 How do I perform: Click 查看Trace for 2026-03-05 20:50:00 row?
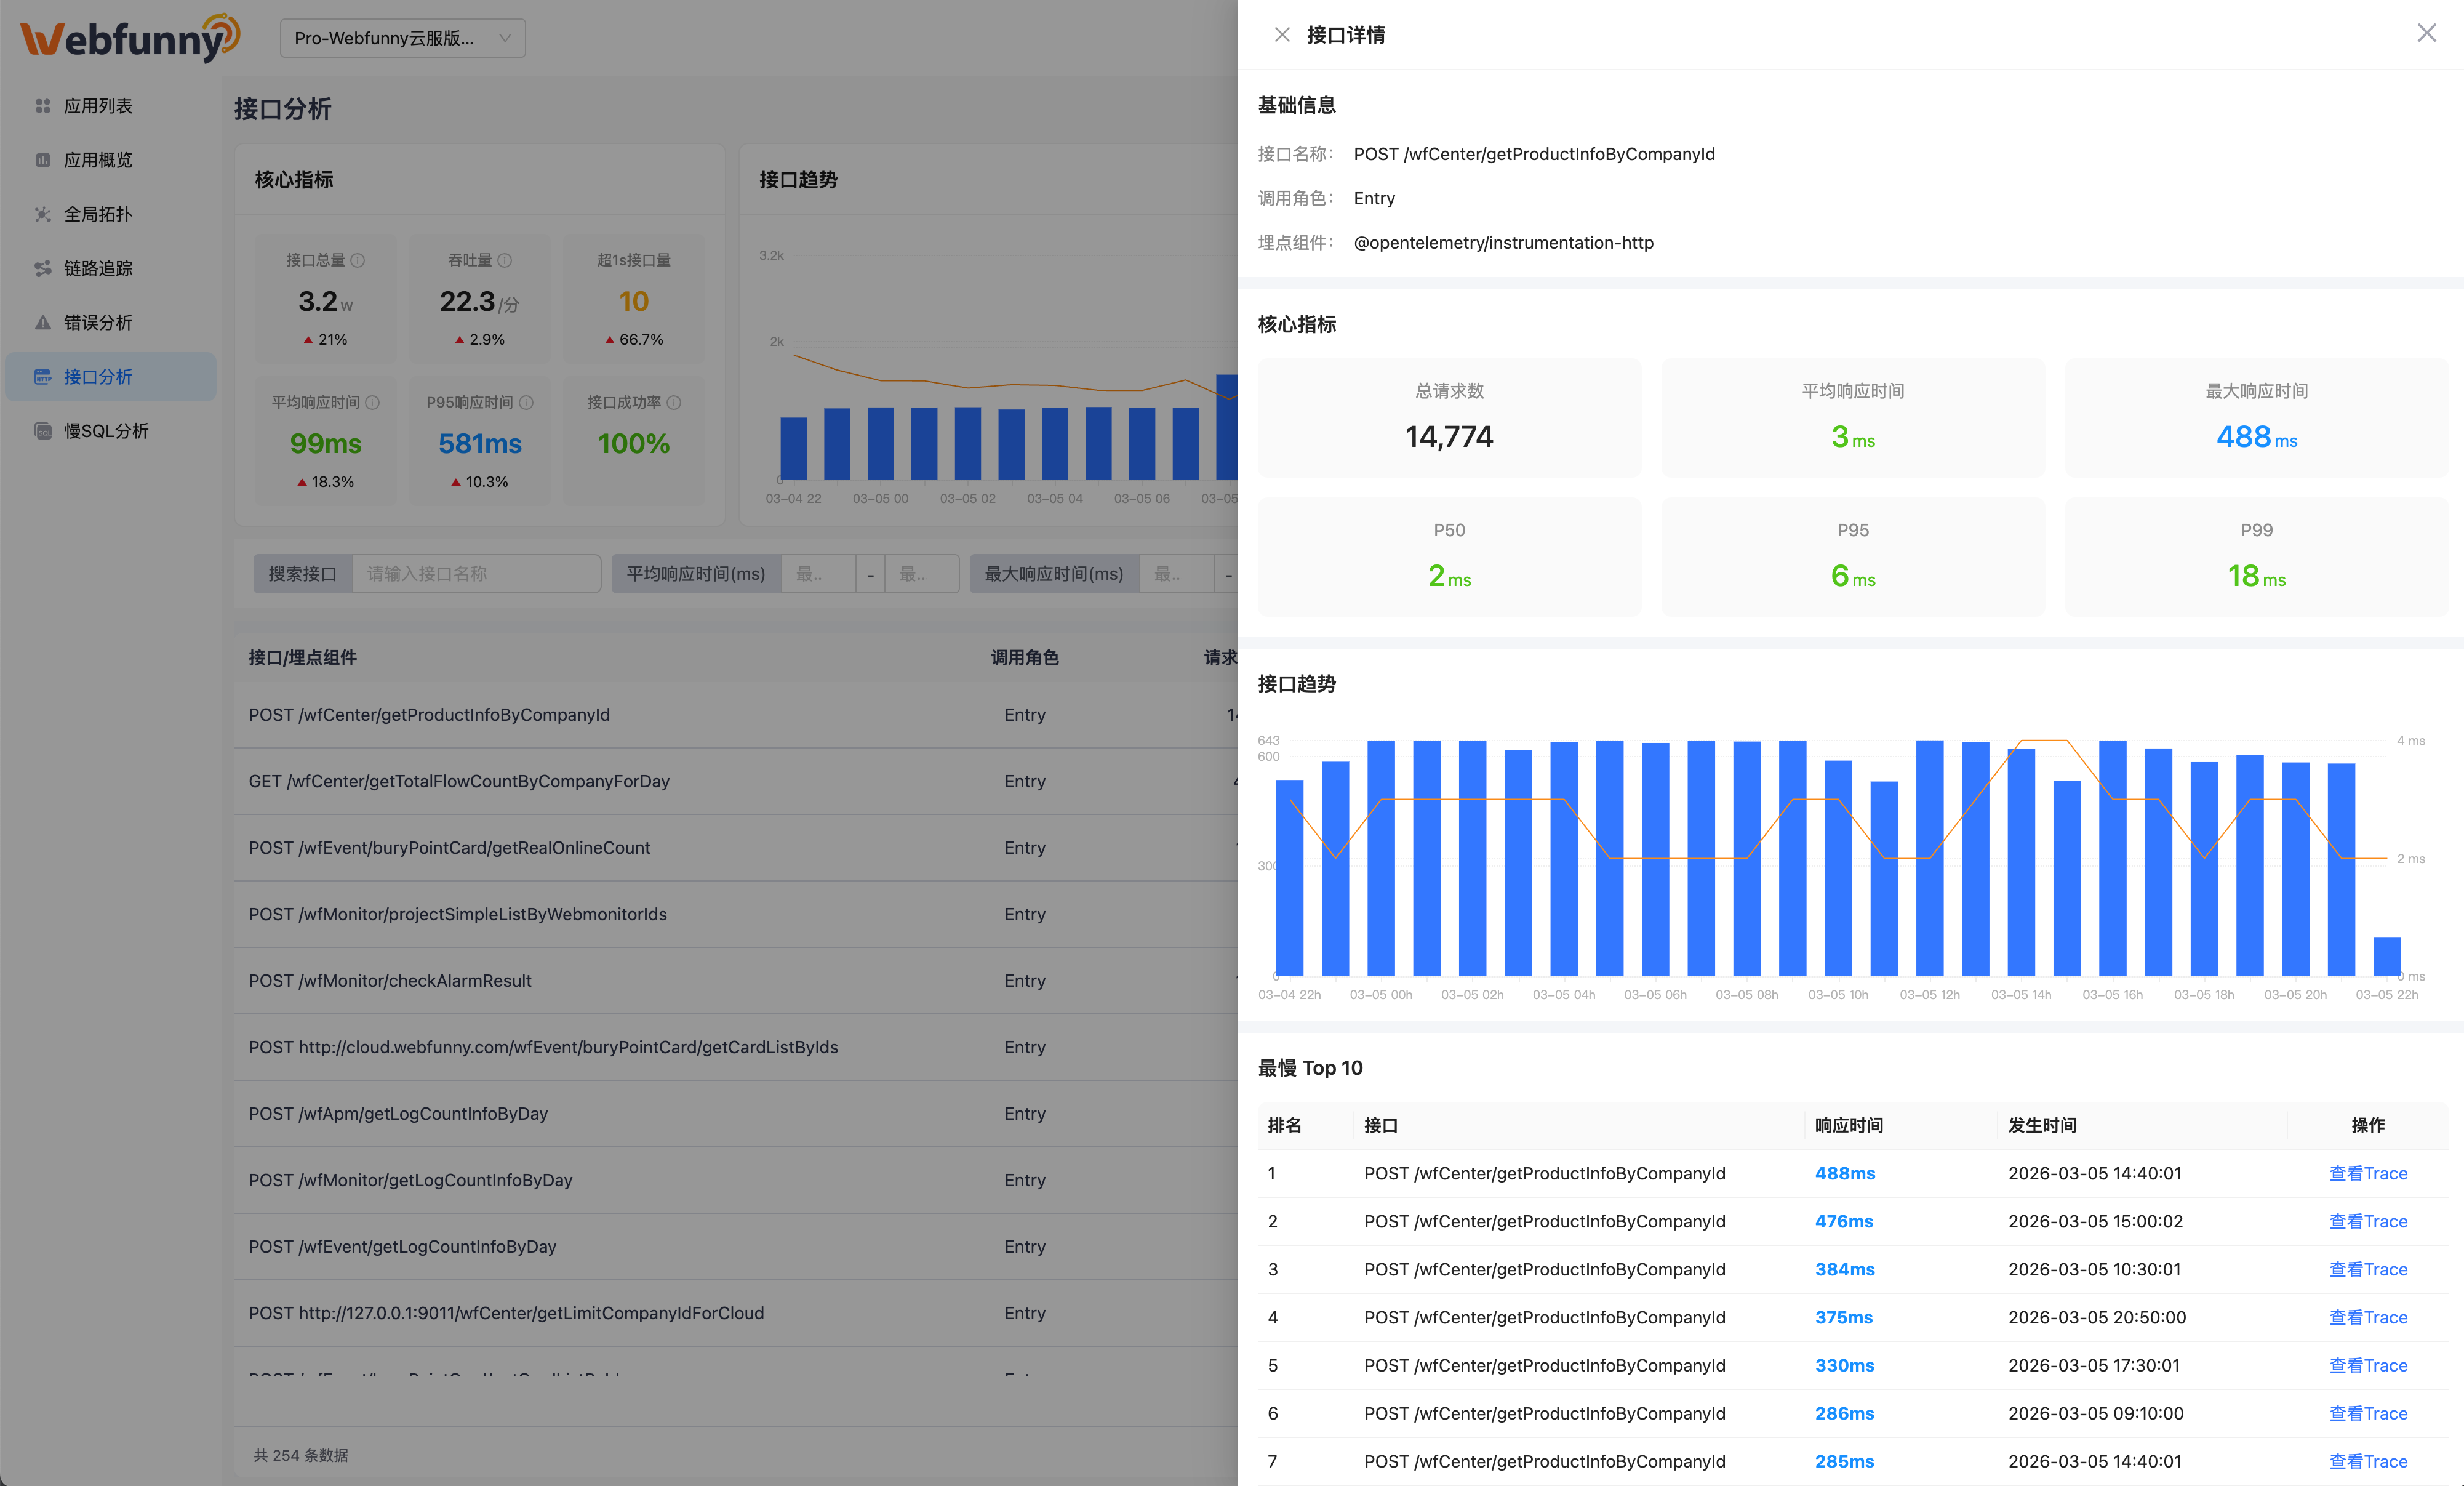pos(2367,1317)
